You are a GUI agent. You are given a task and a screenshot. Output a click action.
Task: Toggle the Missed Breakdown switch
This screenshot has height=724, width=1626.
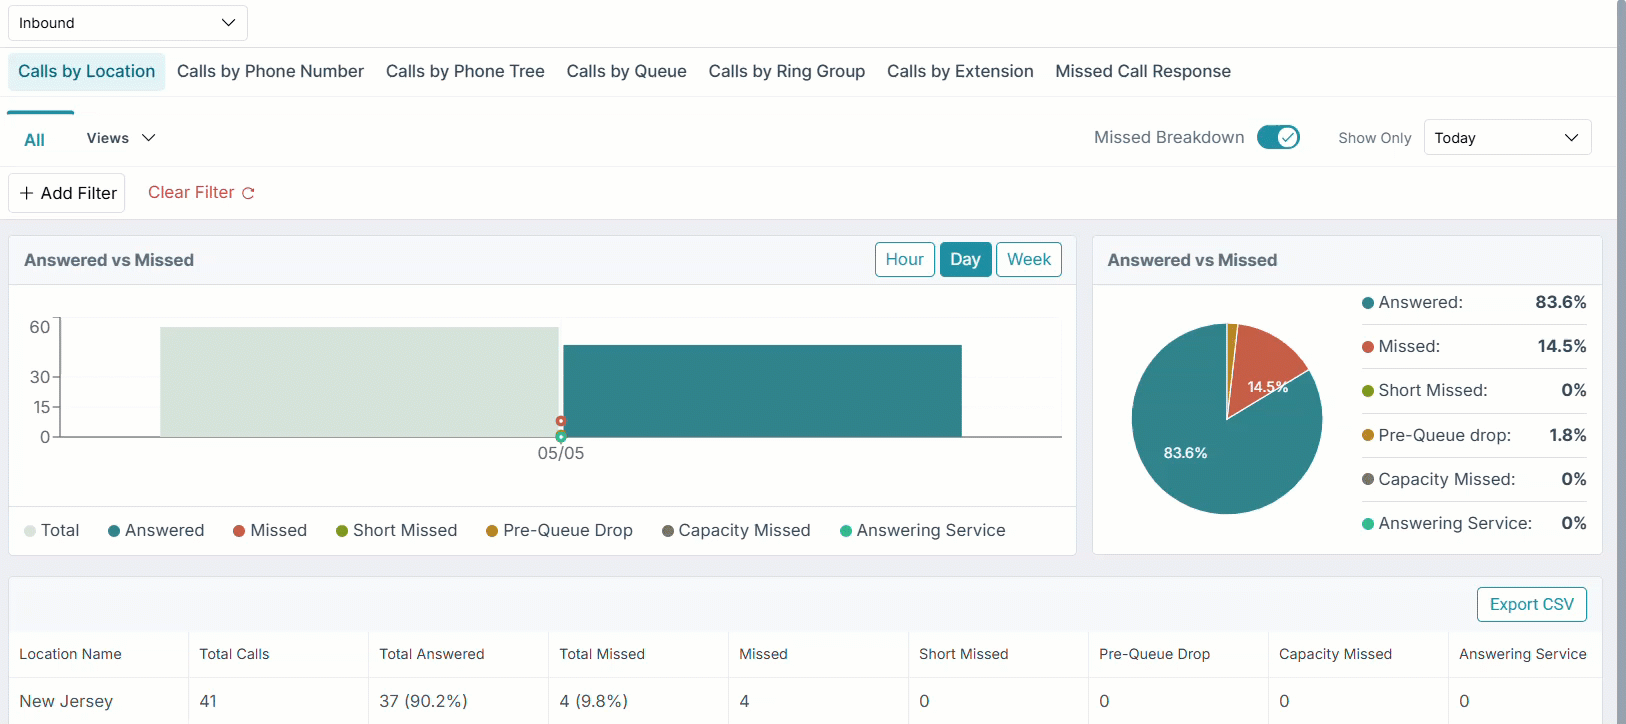[x=1278, y=137]
